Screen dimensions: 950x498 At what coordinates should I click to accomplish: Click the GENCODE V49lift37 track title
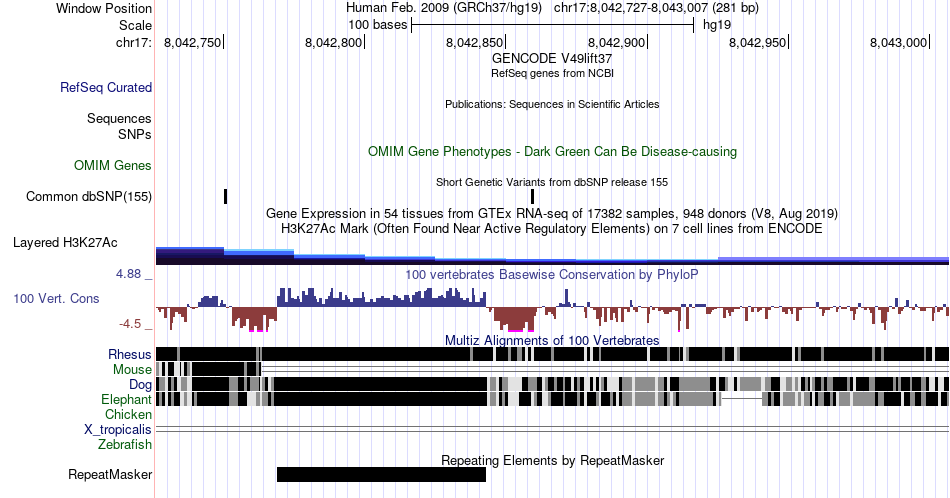pos(552,59)
